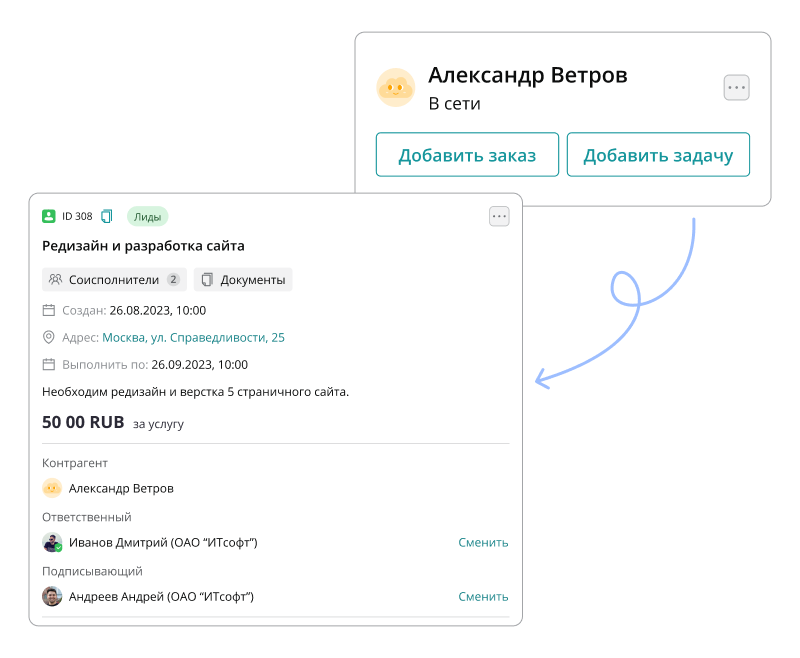
Task: Click the calendar icon beside Выполнить по
Action: pyautogui.click(x=48, y=364)
